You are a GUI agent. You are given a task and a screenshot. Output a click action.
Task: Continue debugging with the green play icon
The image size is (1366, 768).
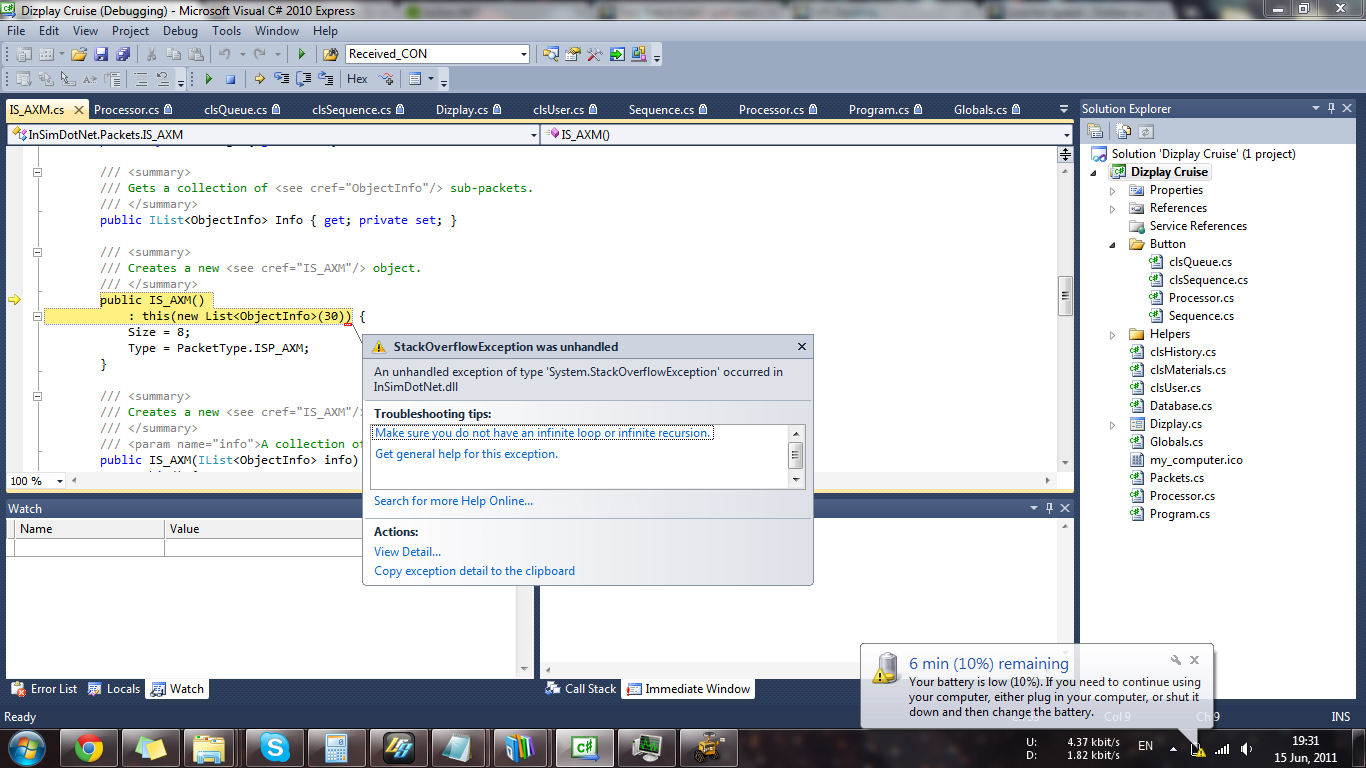coord(209,79)
